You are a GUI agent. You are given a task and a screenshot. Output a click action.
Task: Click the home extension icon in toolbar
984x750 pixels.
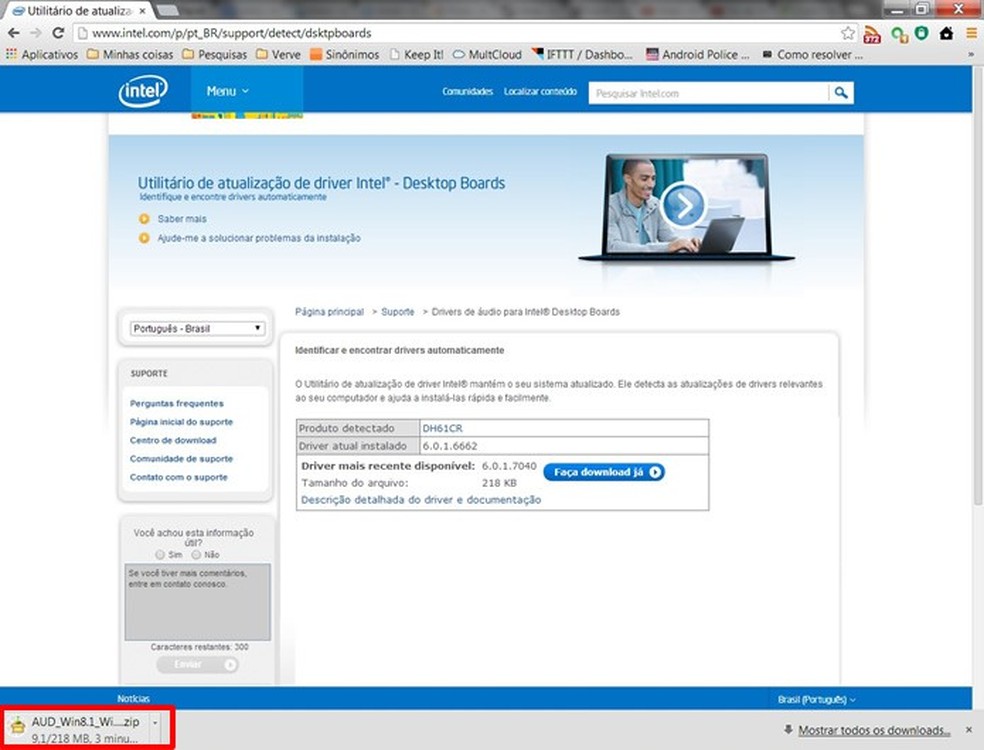946,33
